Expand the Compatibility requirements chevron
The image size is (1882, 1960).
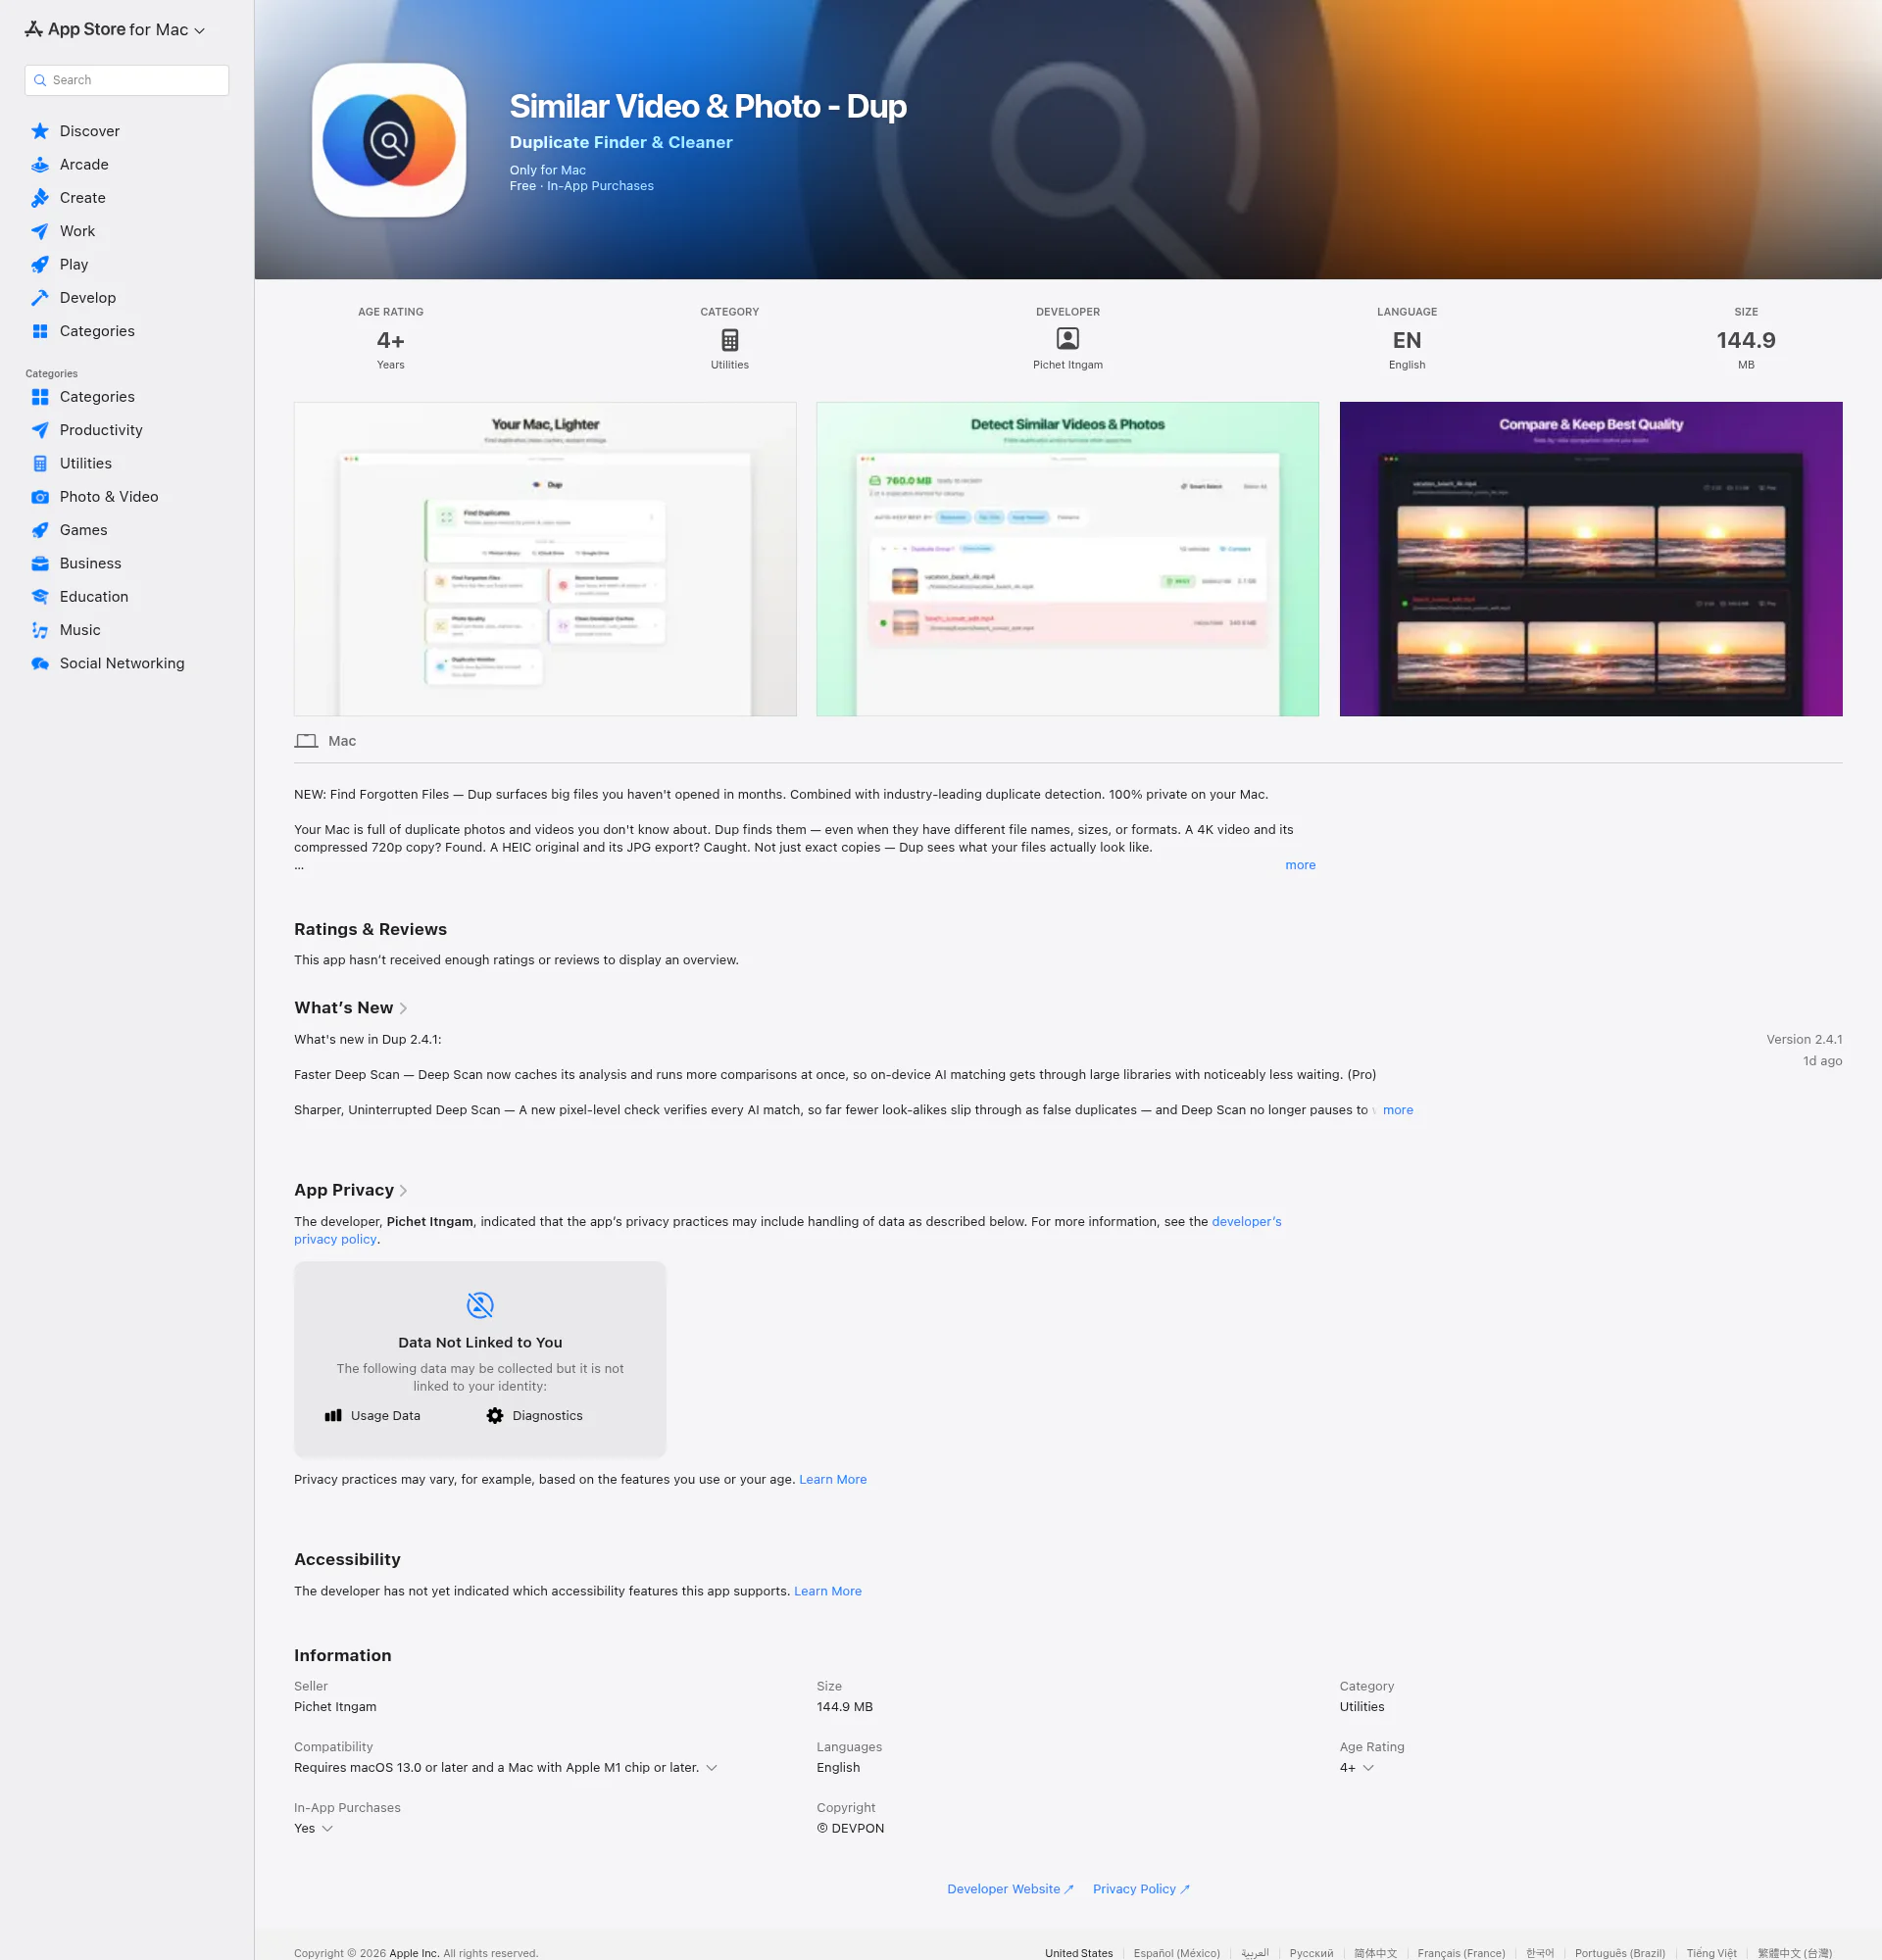pos(711,1767)
